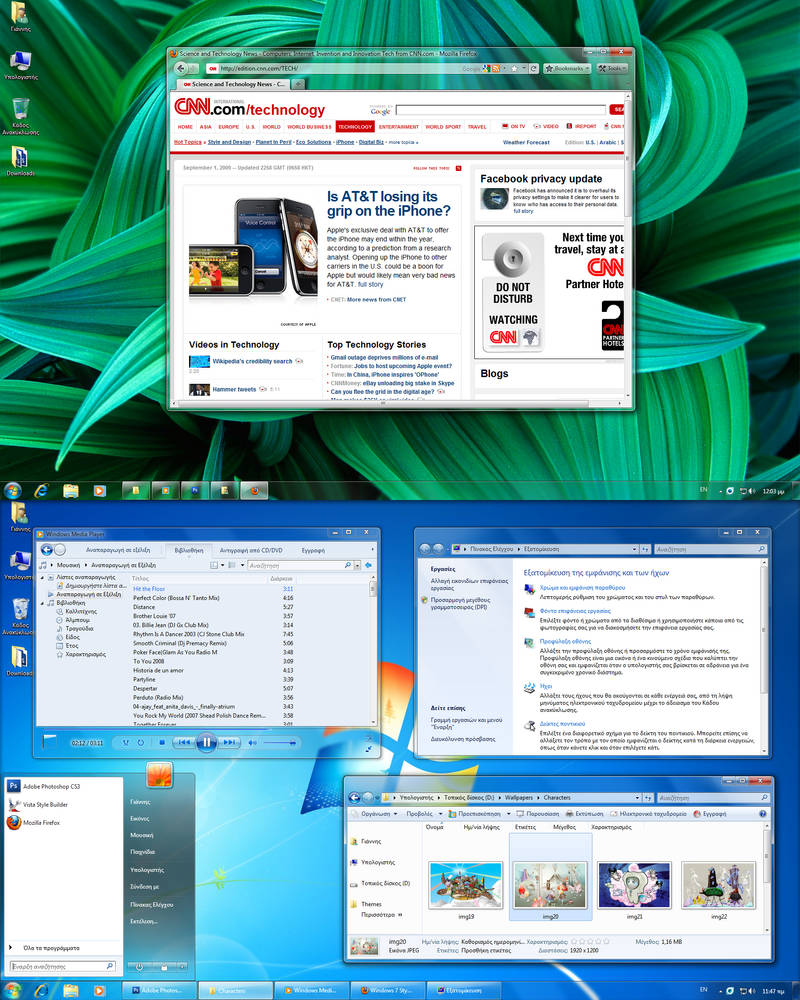Go to previous track in Media Player

[184, 742]
